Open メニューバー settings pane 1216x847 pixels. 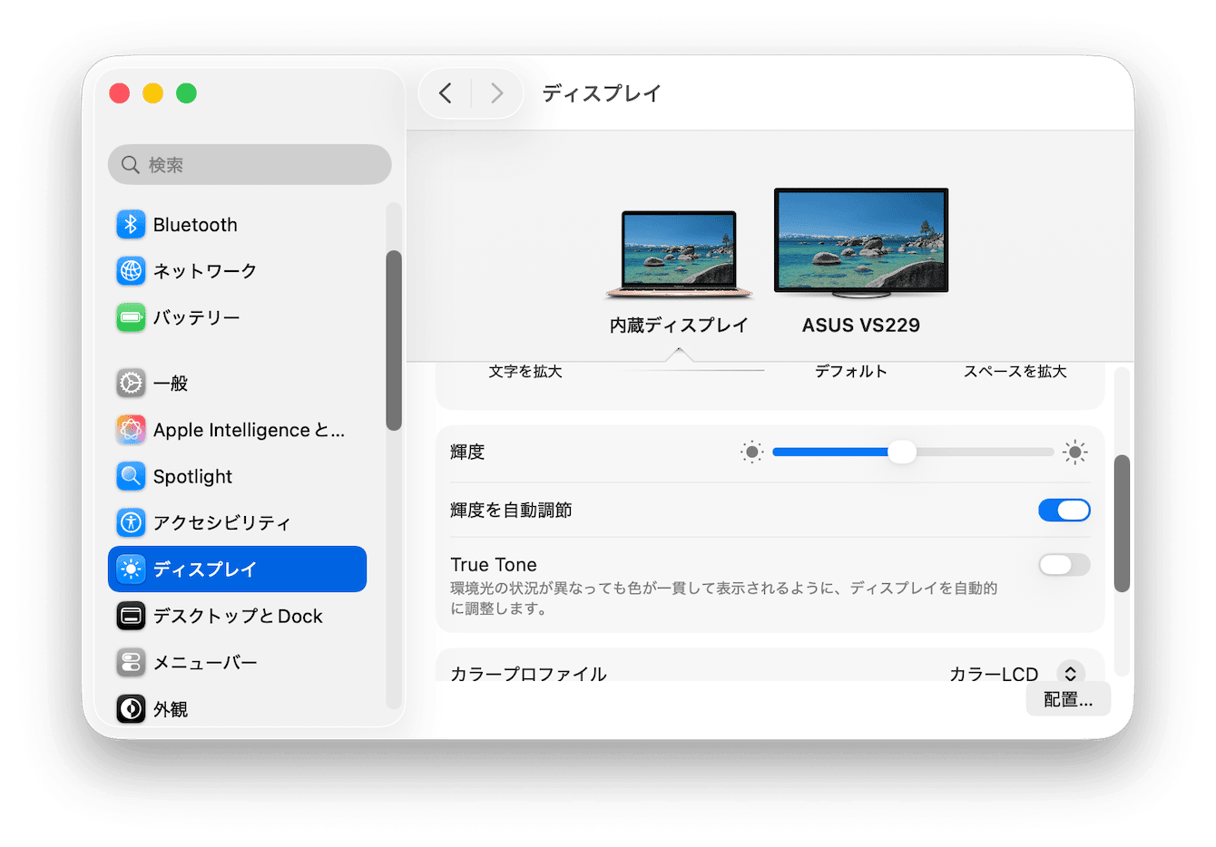click(x=237, y=663)
